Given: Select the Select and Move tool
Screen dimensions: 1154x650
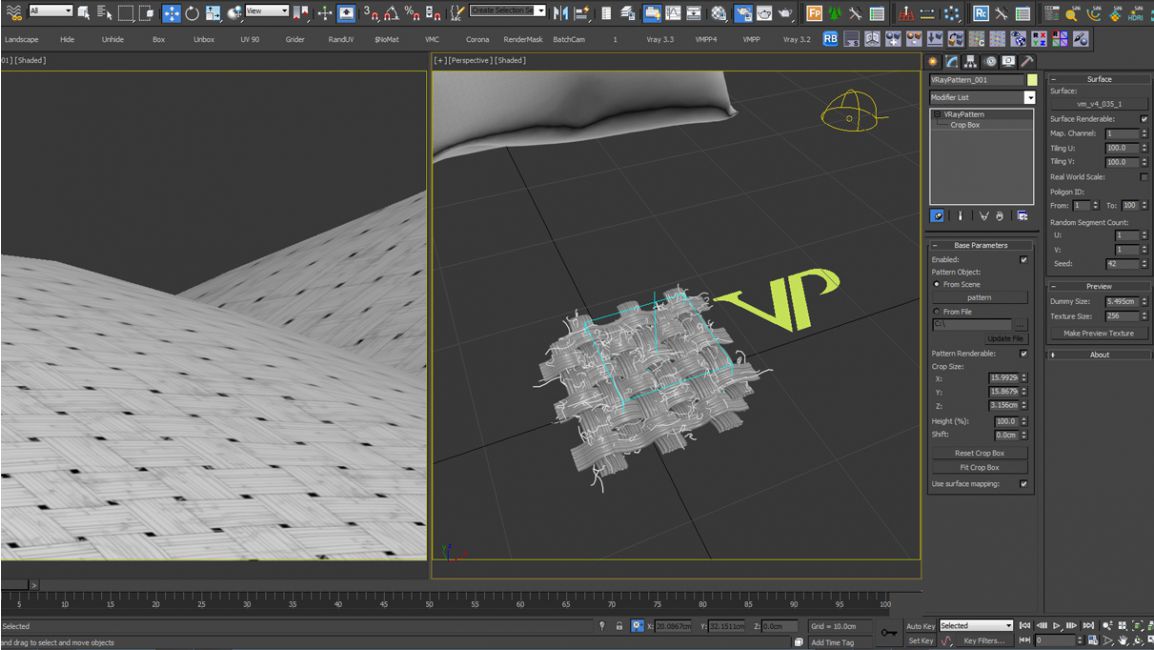Looking at the screenshot, I should click(x=171, y=12).
